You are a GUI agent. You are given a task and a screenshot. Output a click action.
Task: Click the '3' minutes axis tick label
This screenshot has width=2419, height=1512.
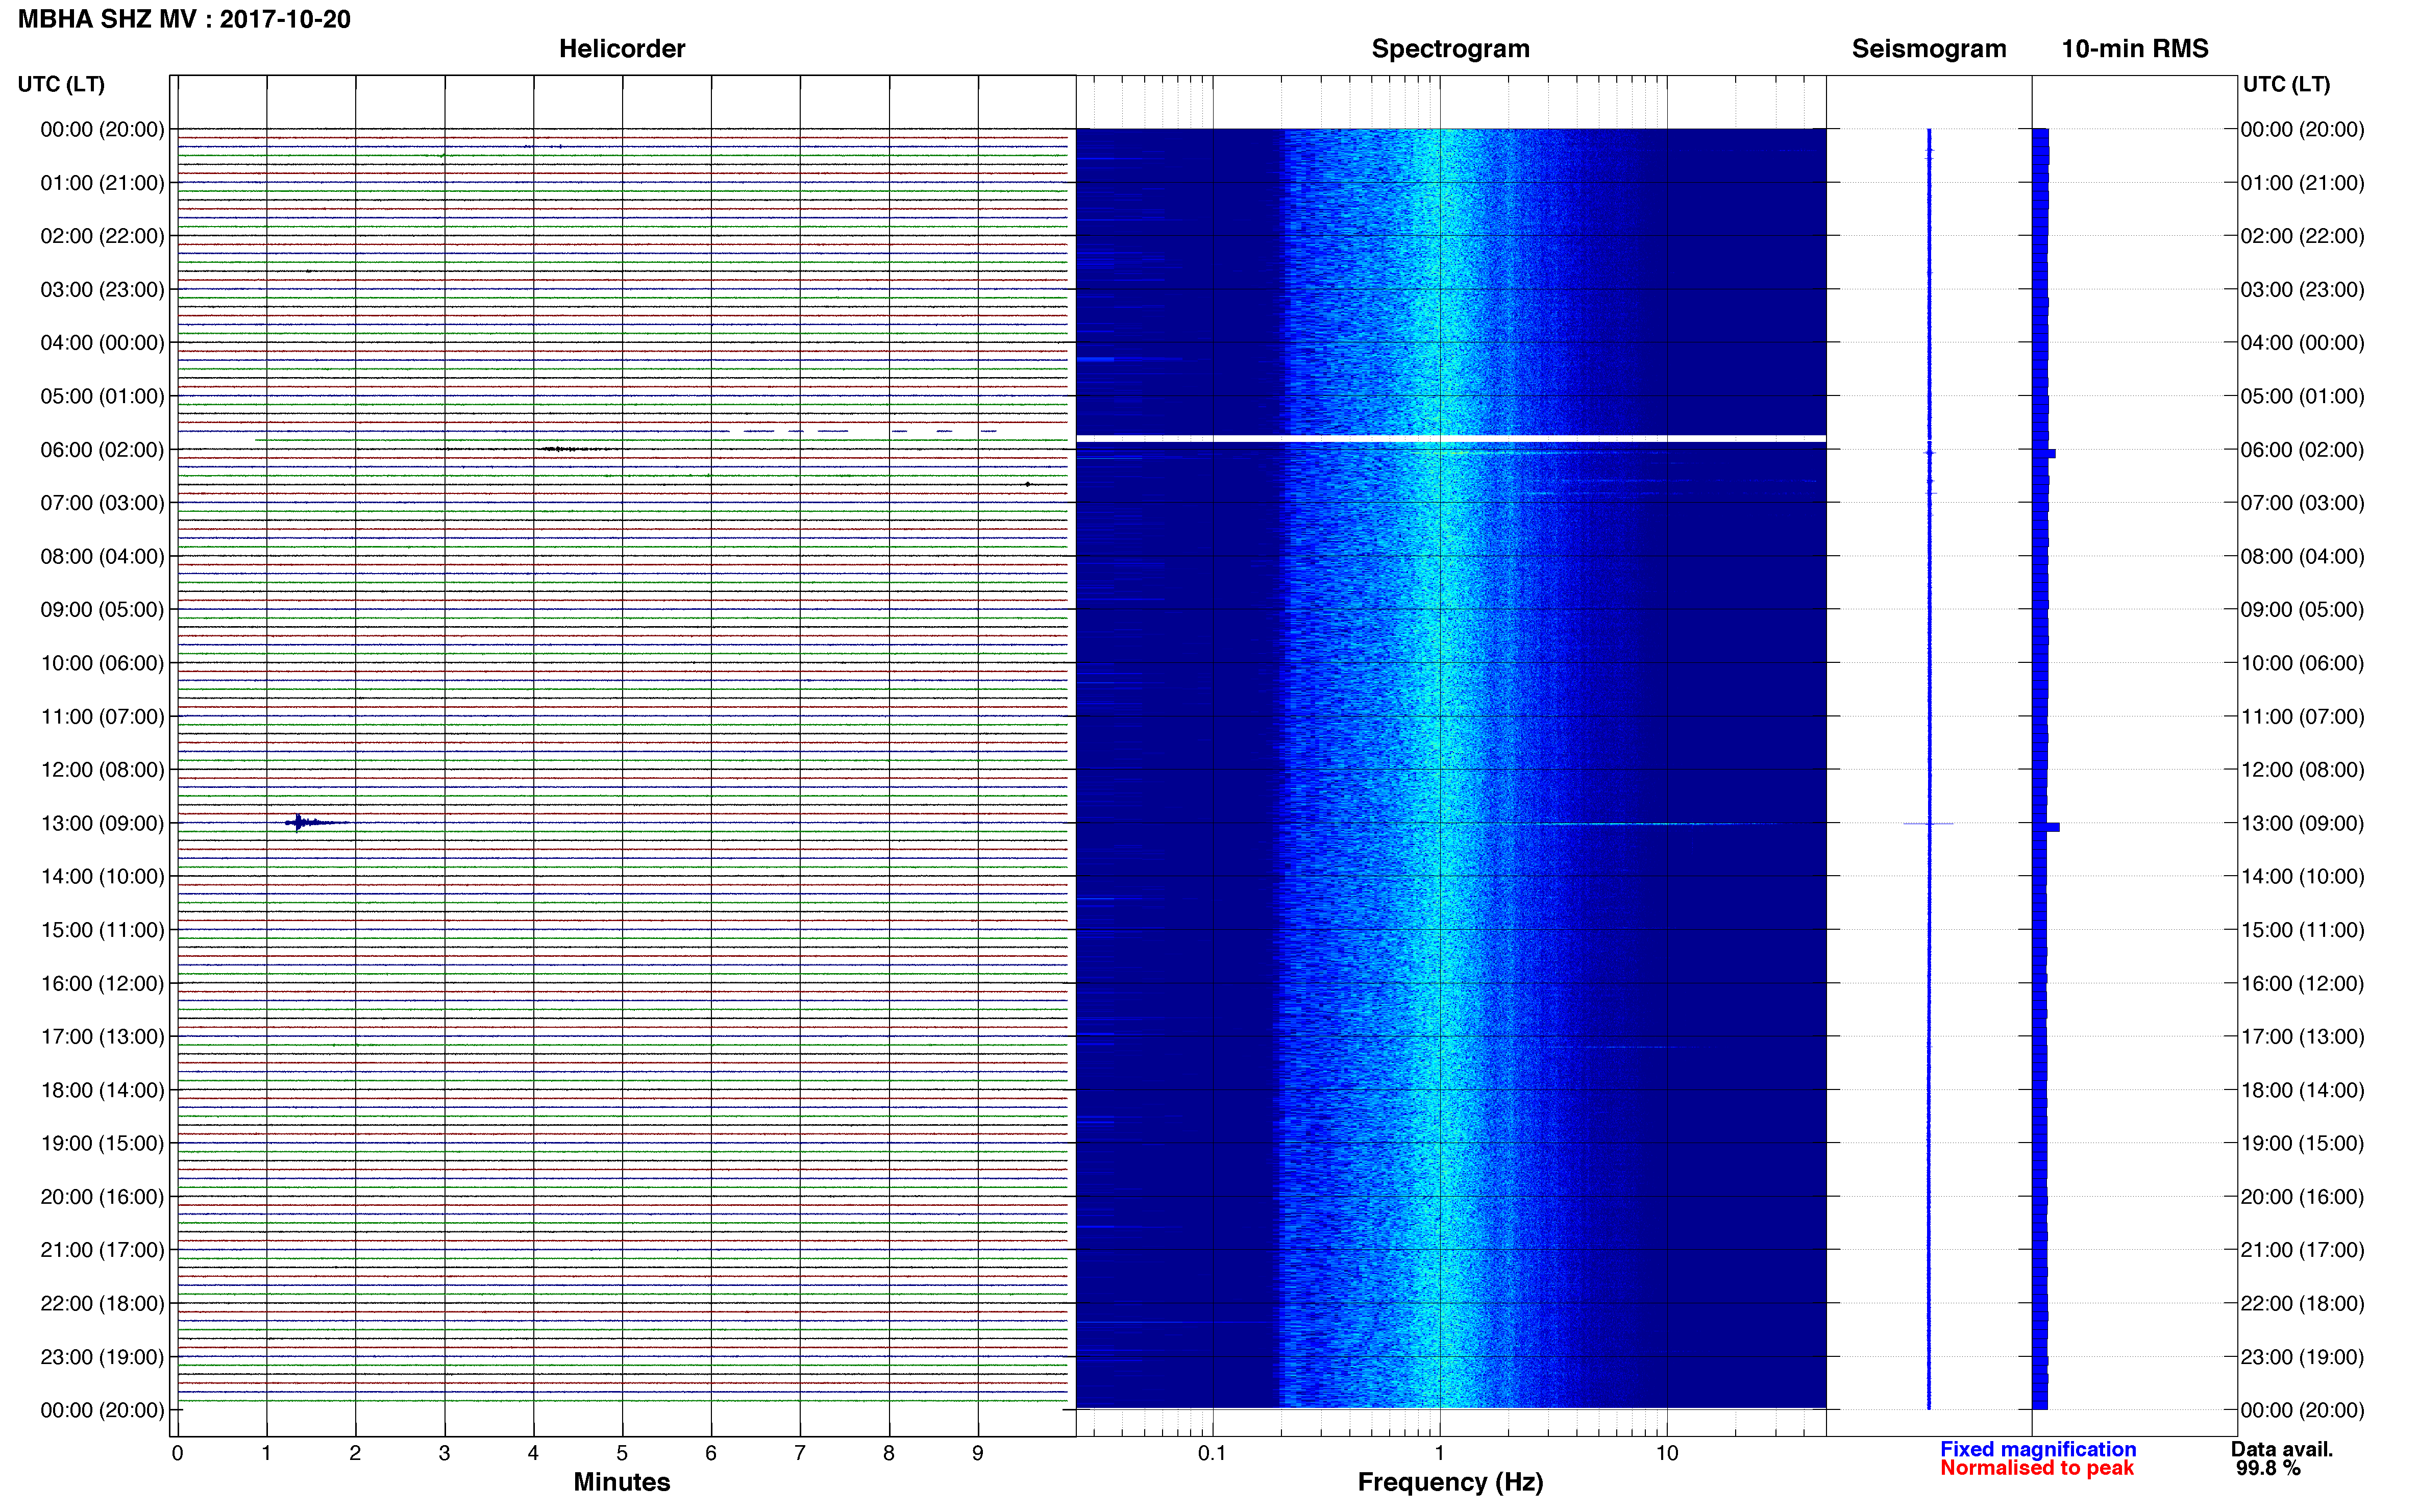click(444, 1453)
